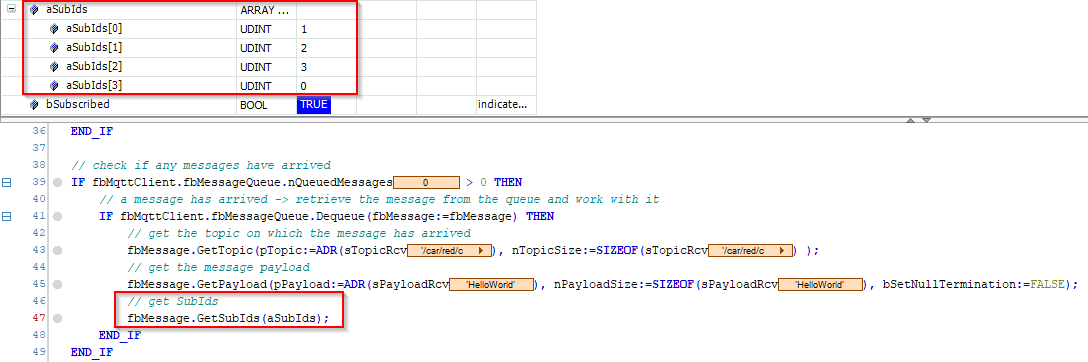Click 'HelloWorld' value after SIZEOF(sPayloadRcv
The width and height of the screenshot is (1088, 362).
[x=820, y=285]
